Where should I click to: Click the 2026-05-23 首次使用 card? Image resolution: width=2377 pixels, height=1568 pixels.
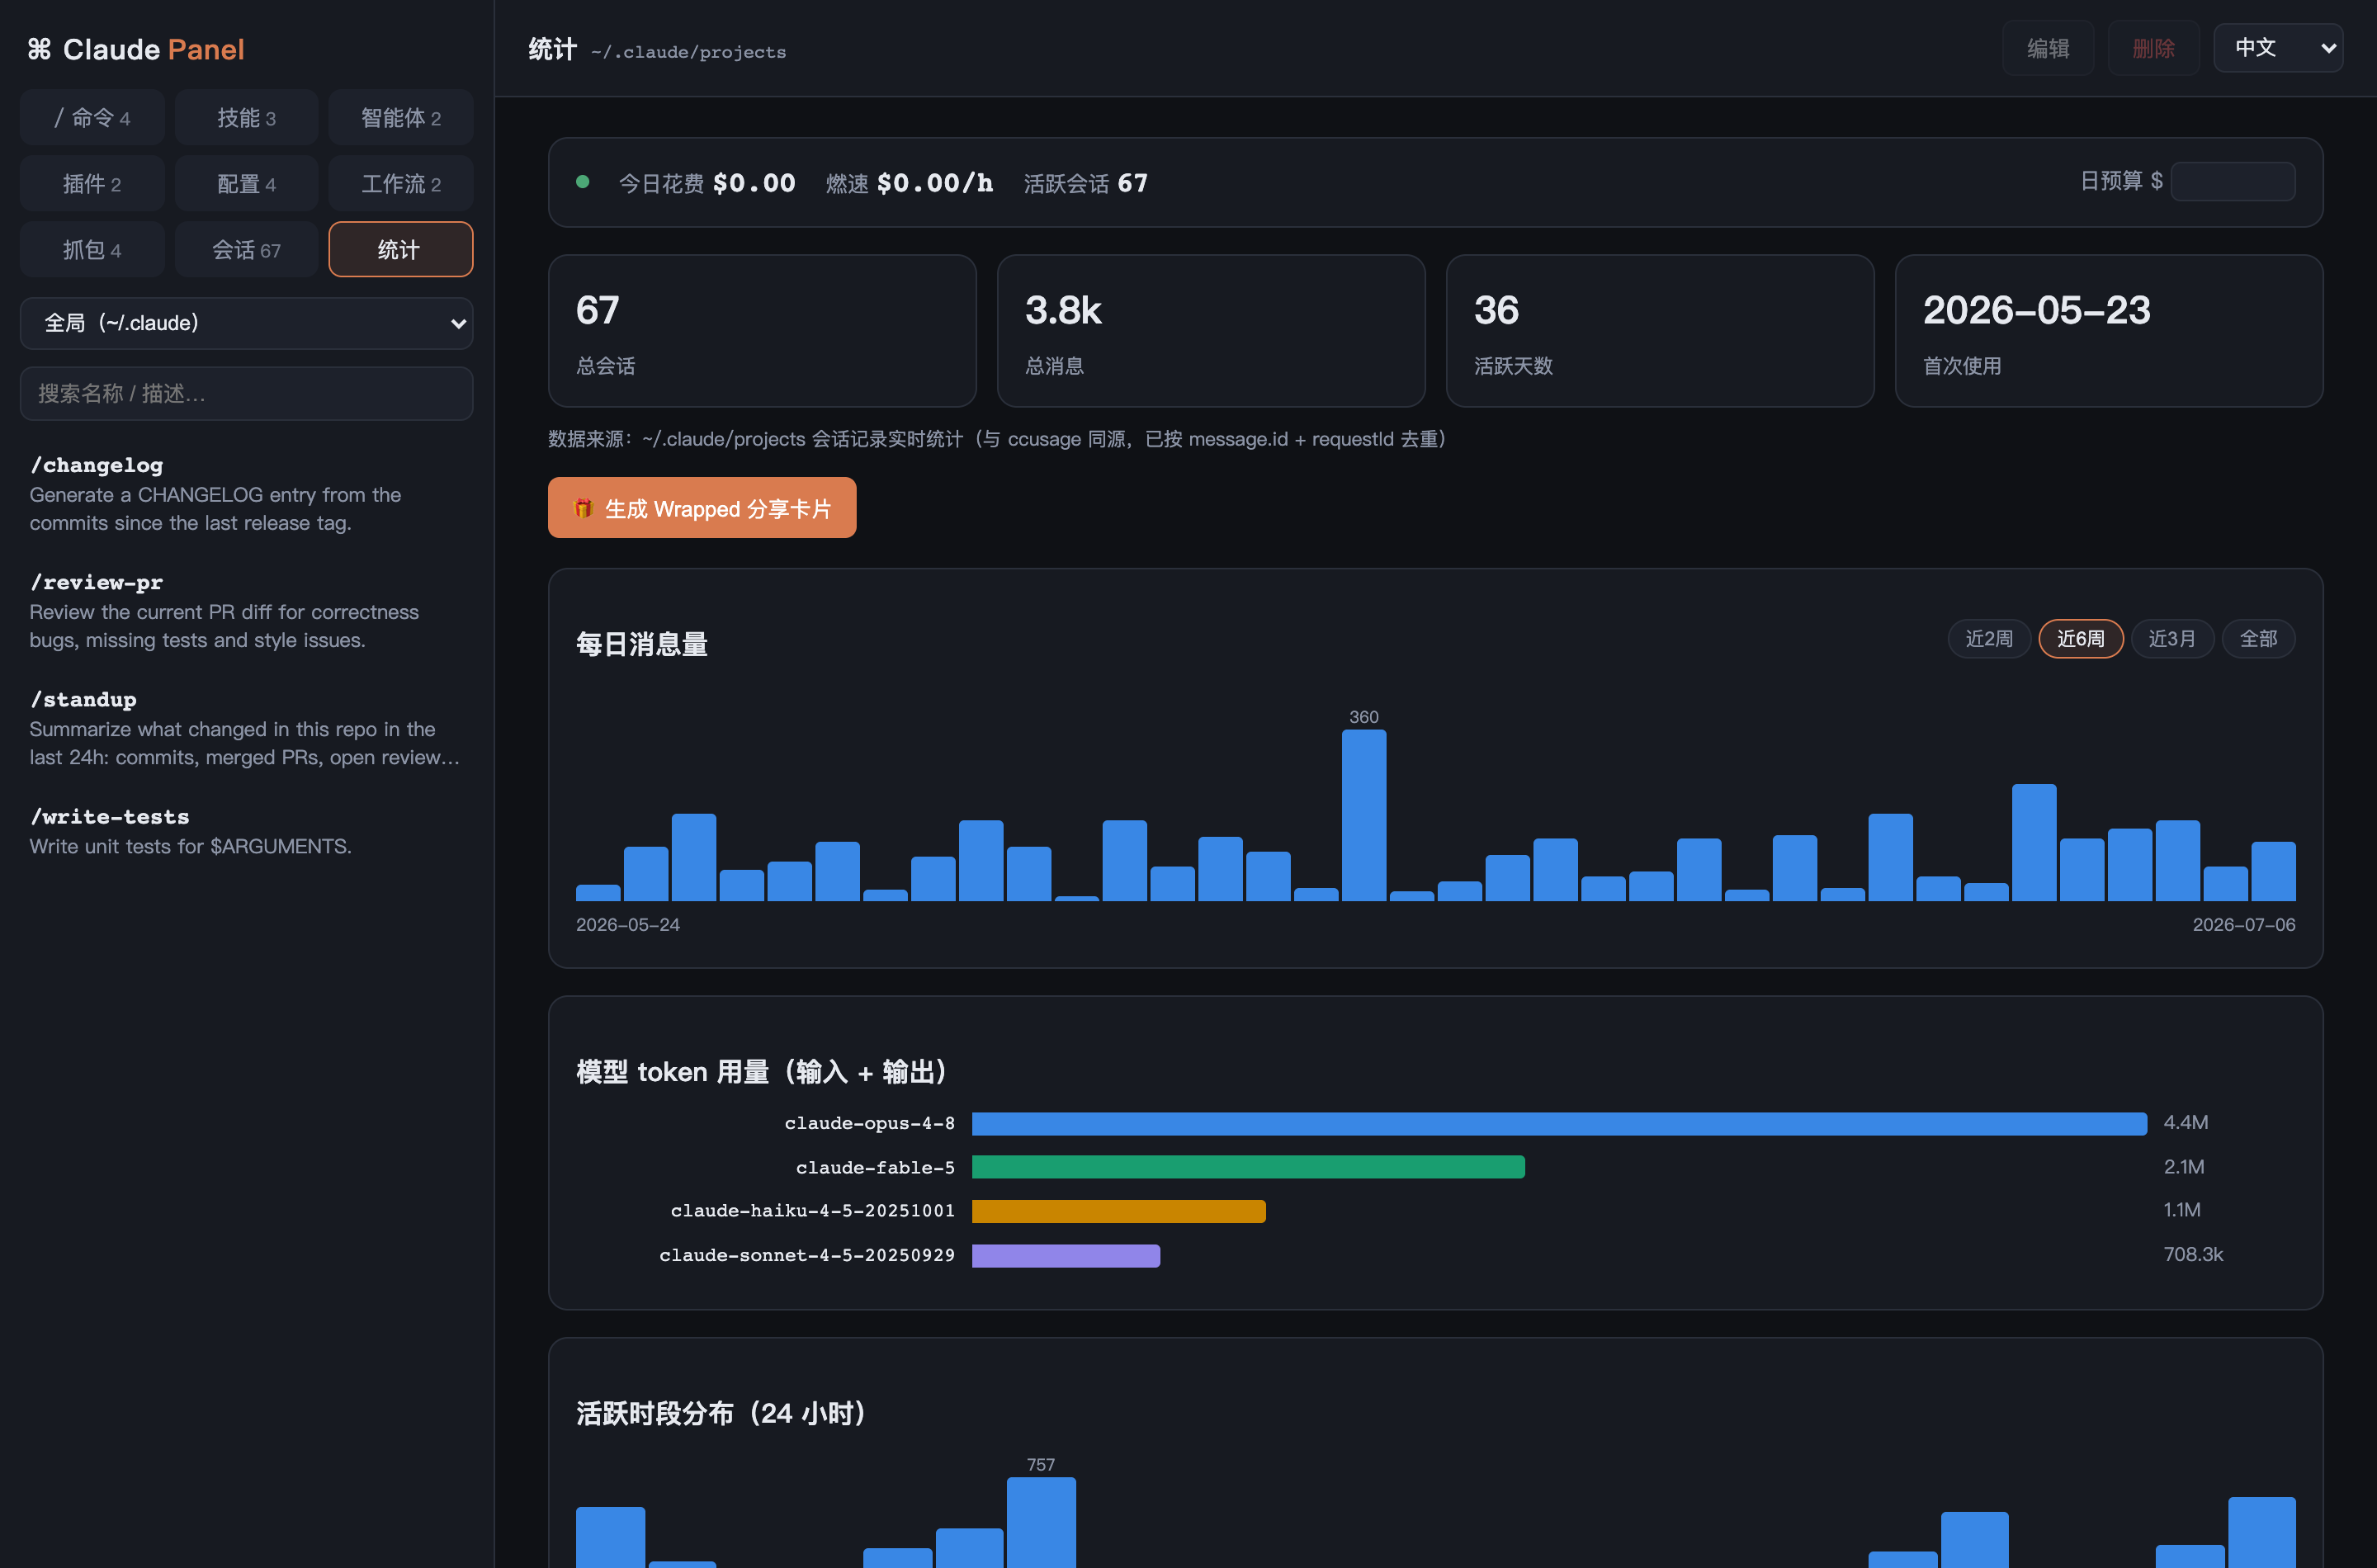[x=2109, y=331]
